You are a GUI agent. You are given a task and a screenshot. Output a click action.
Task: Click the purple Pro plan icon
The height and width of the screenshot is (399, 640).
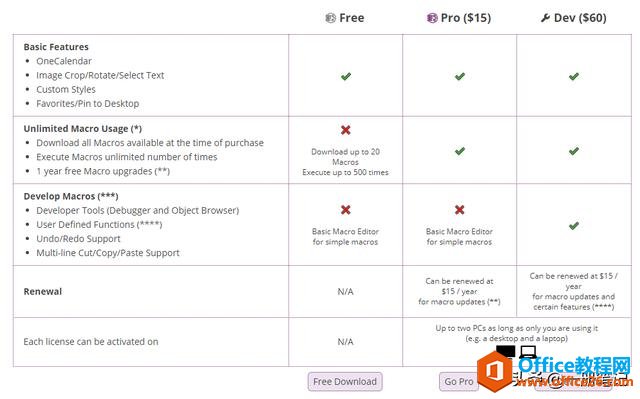432,18
